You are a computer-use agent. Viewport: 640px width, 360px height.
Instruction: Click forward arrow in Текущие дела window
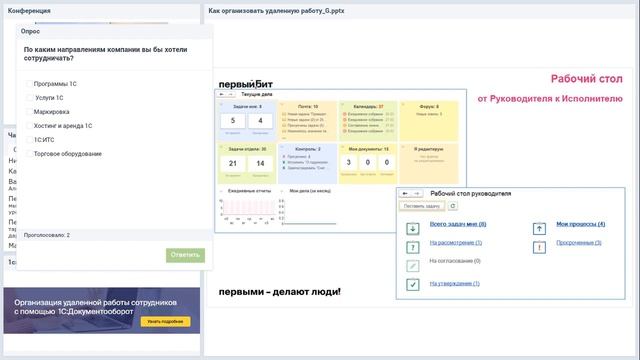tap(230, 94)
